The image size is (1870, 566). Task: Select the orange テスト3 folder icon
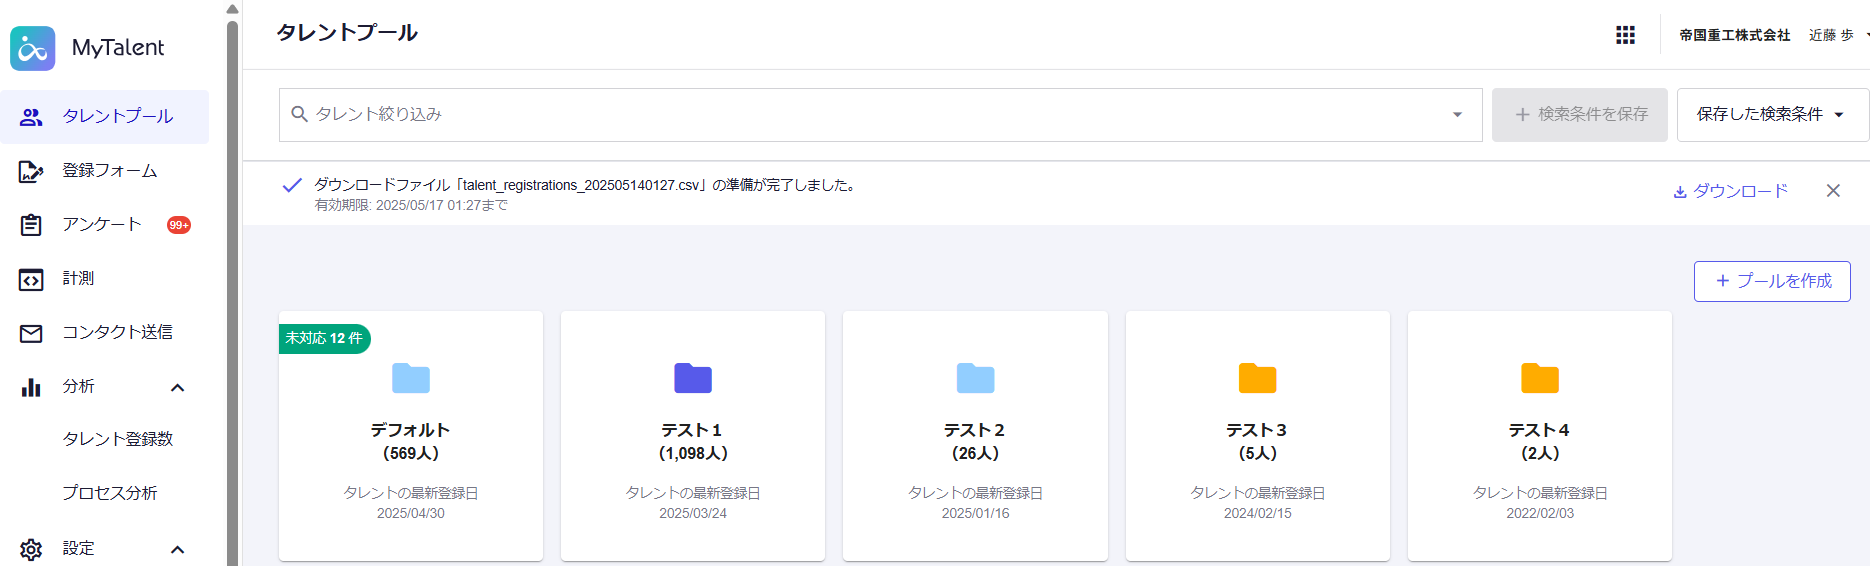pyautogui.click(x=1257, y=378)
